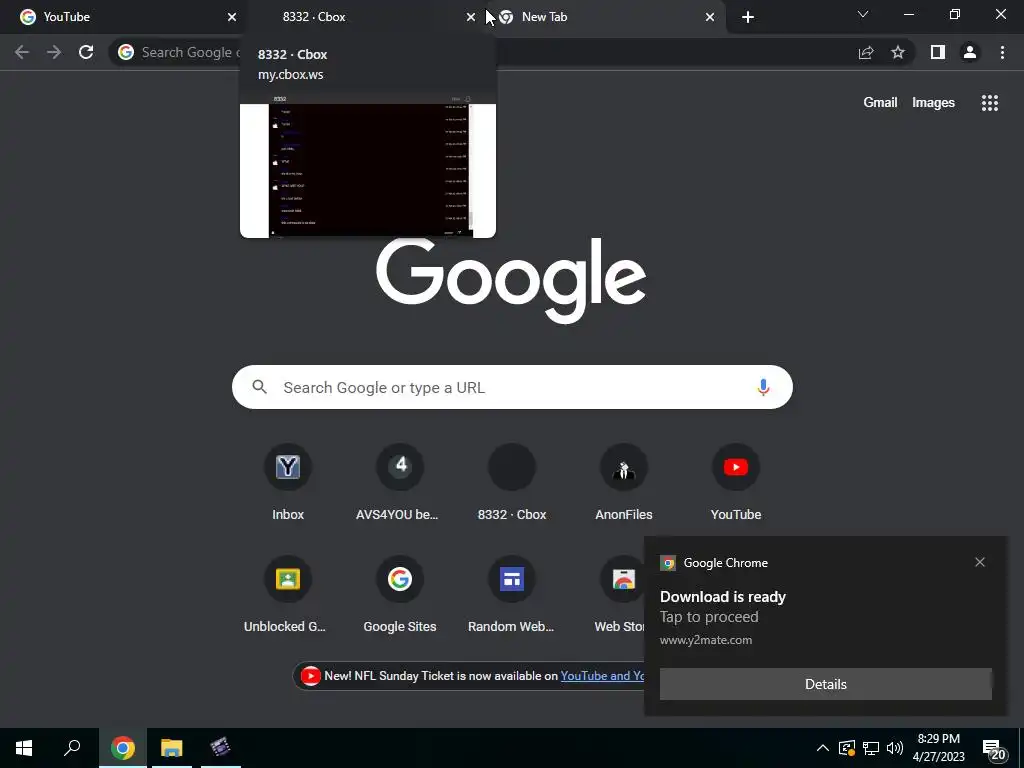Open the Windows notification center
This screenshot has height=768, width=1024.
point(993,749)
